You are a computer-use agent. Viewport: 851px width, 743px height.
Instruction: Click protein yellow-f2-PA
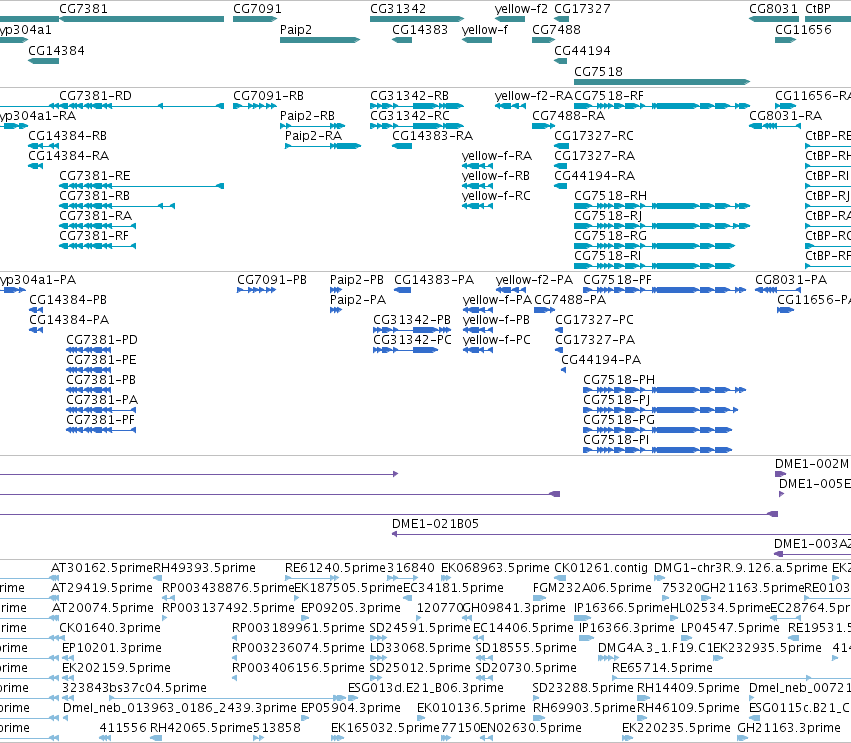pos(534,280)
